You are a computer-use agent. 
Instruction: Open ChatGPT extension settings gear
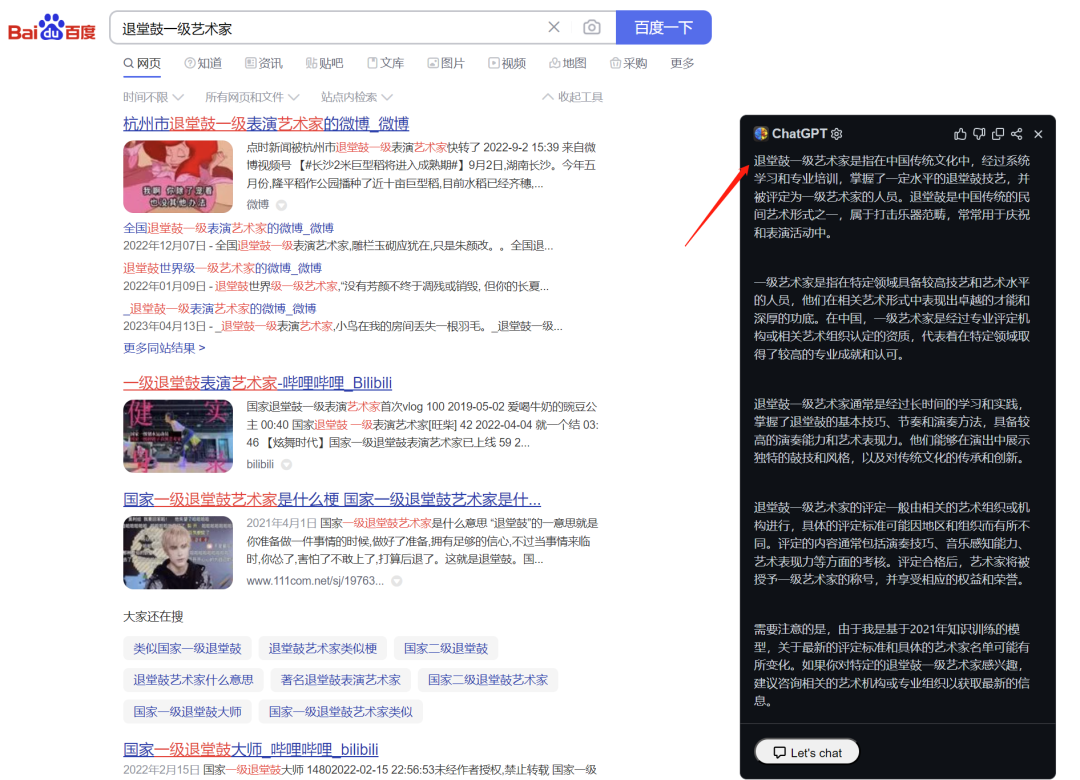pyautogui.click(x=837, y=134)
